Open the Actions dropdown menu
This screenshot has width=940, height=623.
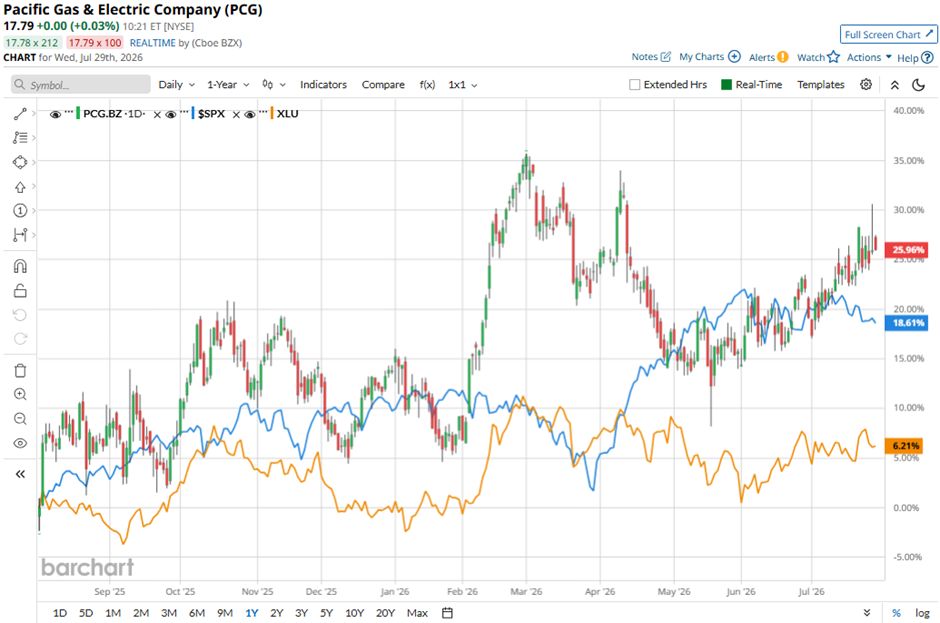pos(868,57)
